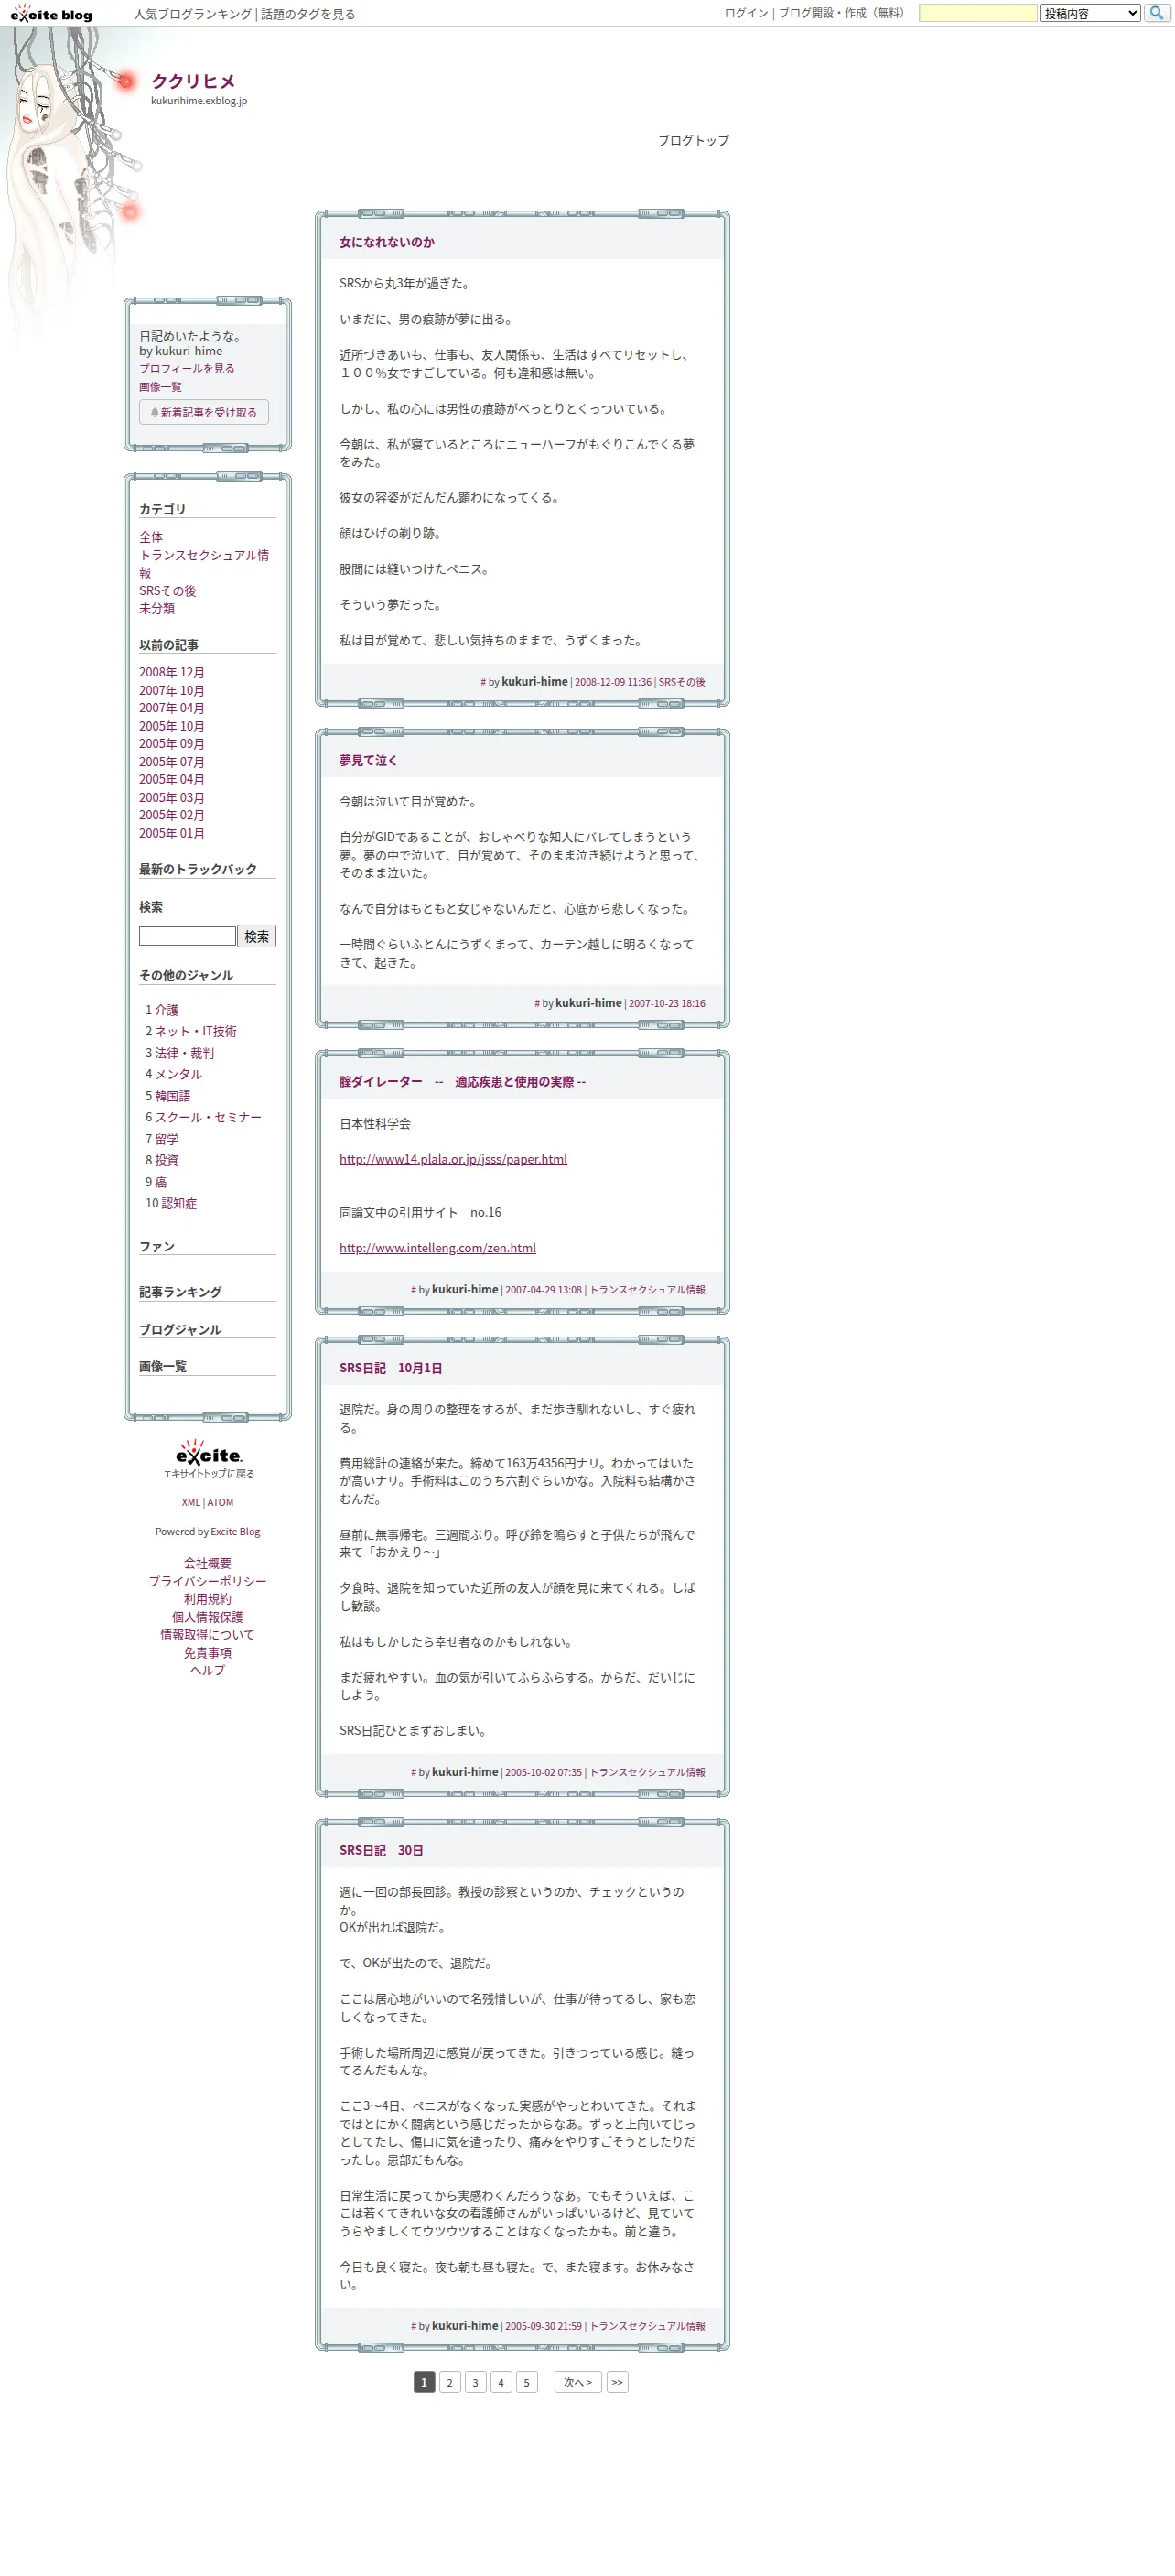Follow the plala.or.jp paper.html link
Image resolution: width=1175 pixels, height=2576 pixels.
point(453,1159)
